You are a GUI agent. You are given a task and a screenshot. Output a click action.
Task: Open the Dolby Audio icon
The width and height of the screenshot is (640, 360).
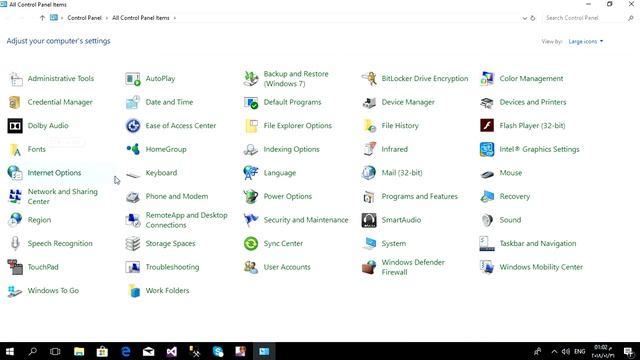pos(15,126)
